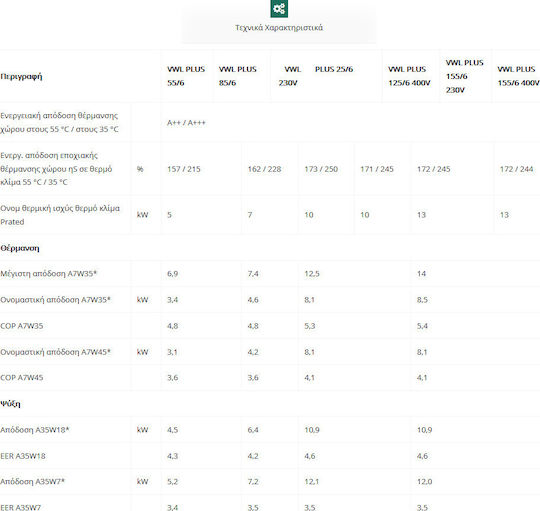Click value 7,4 in Μέγιστη απόδοση row
Viewport: 540px width, 511px height.
253,274
